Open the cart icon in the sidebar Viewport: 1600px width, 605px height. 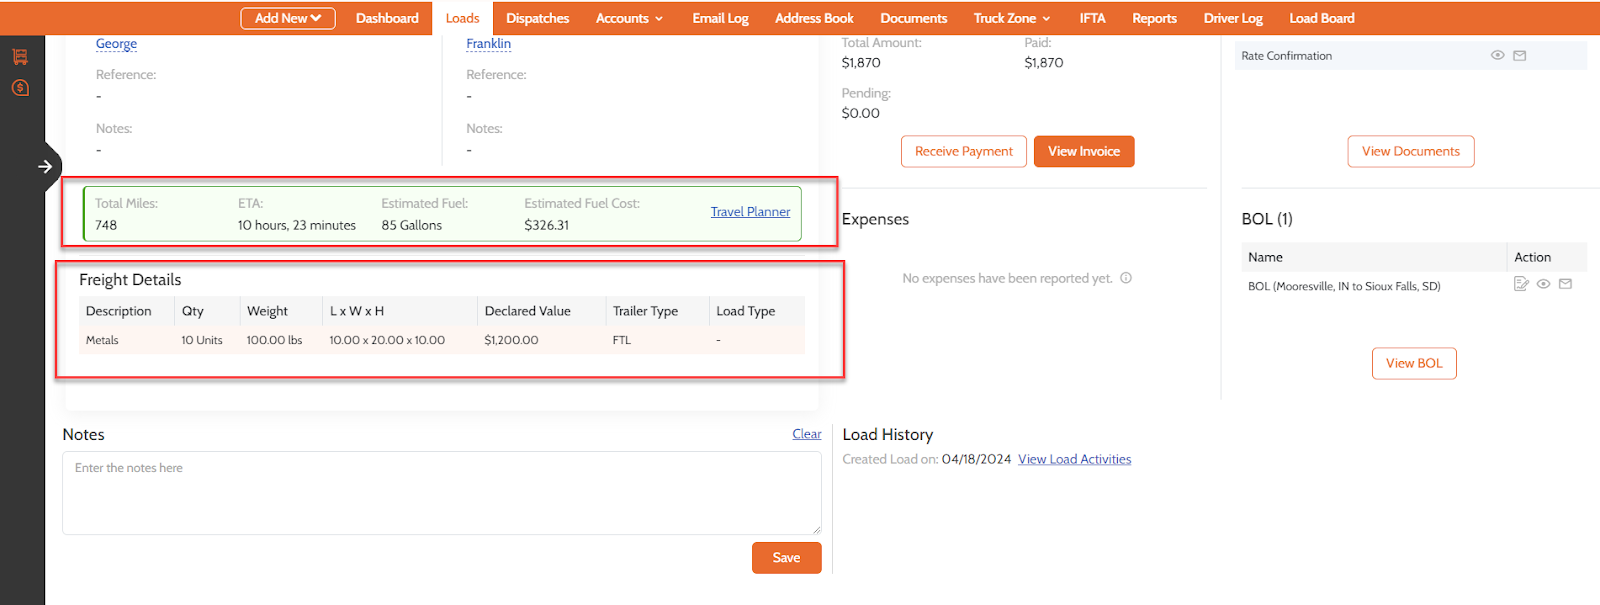pyautogui.click(x=20, y=57)
